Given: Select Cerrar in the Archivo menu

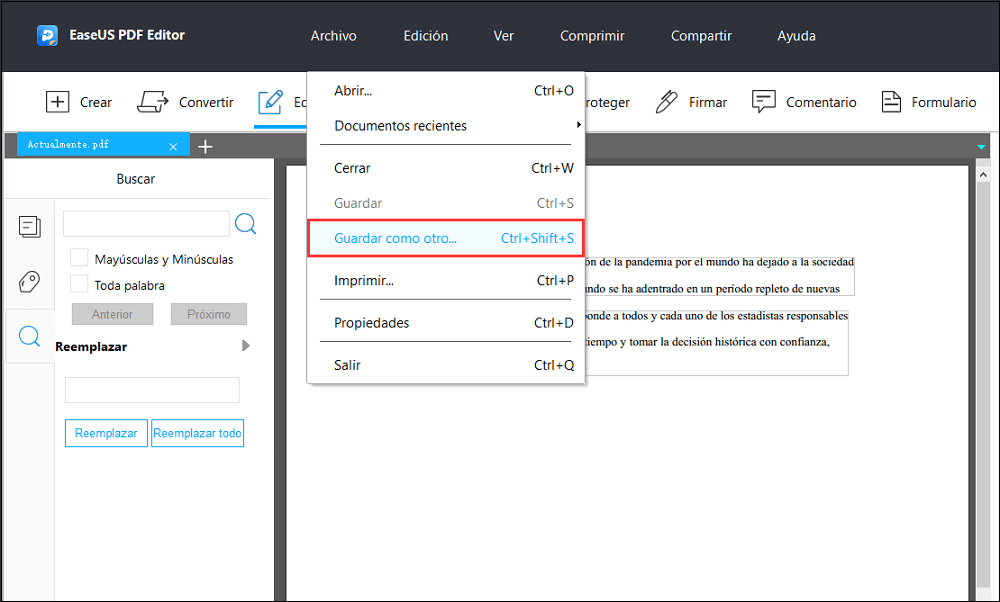Looking at the screenshot, I should click(446, 168).
